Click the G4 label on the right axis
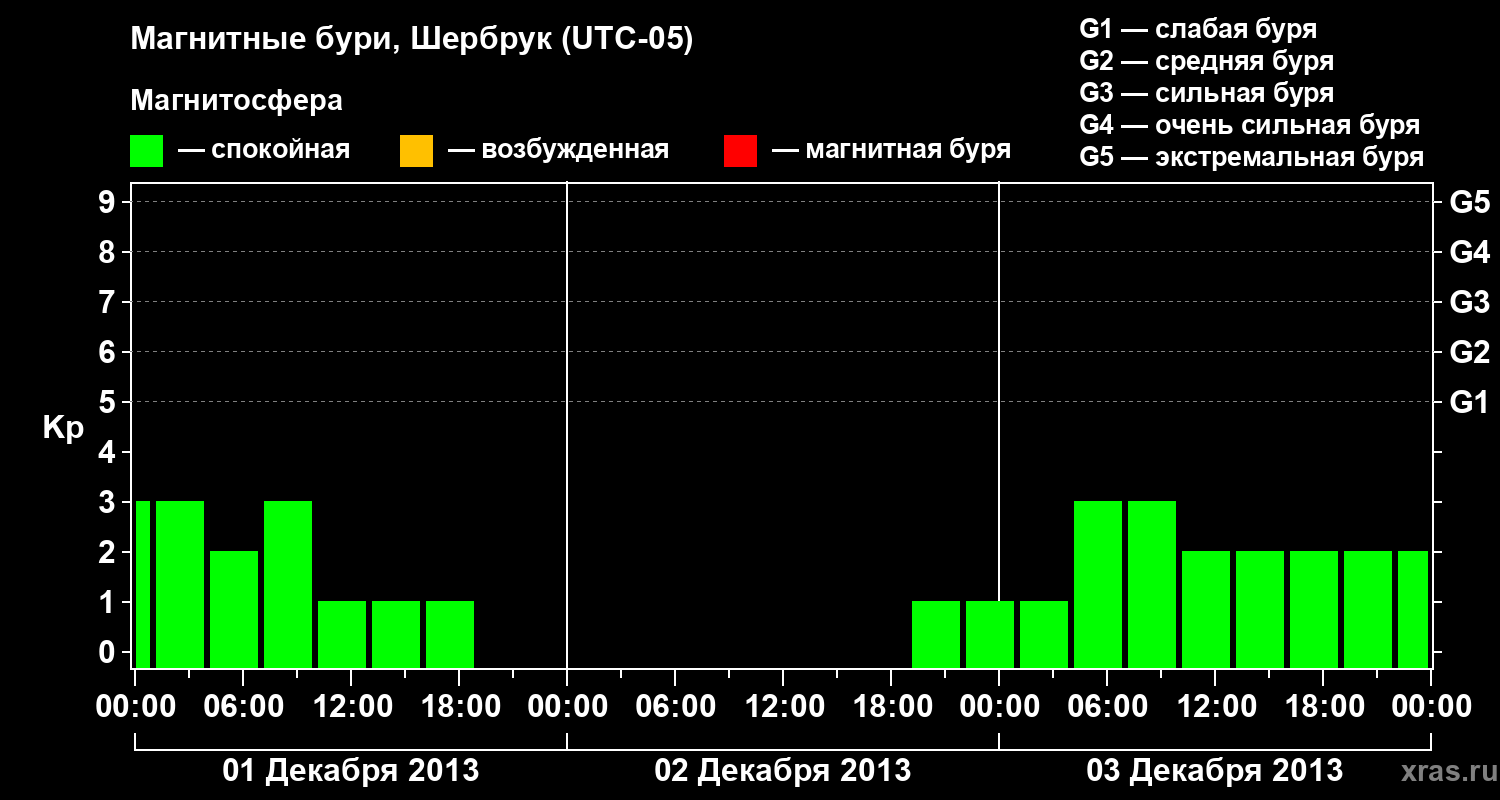Image resolution: width=1500 pixels, height=800 pixels. [1470, 252]
